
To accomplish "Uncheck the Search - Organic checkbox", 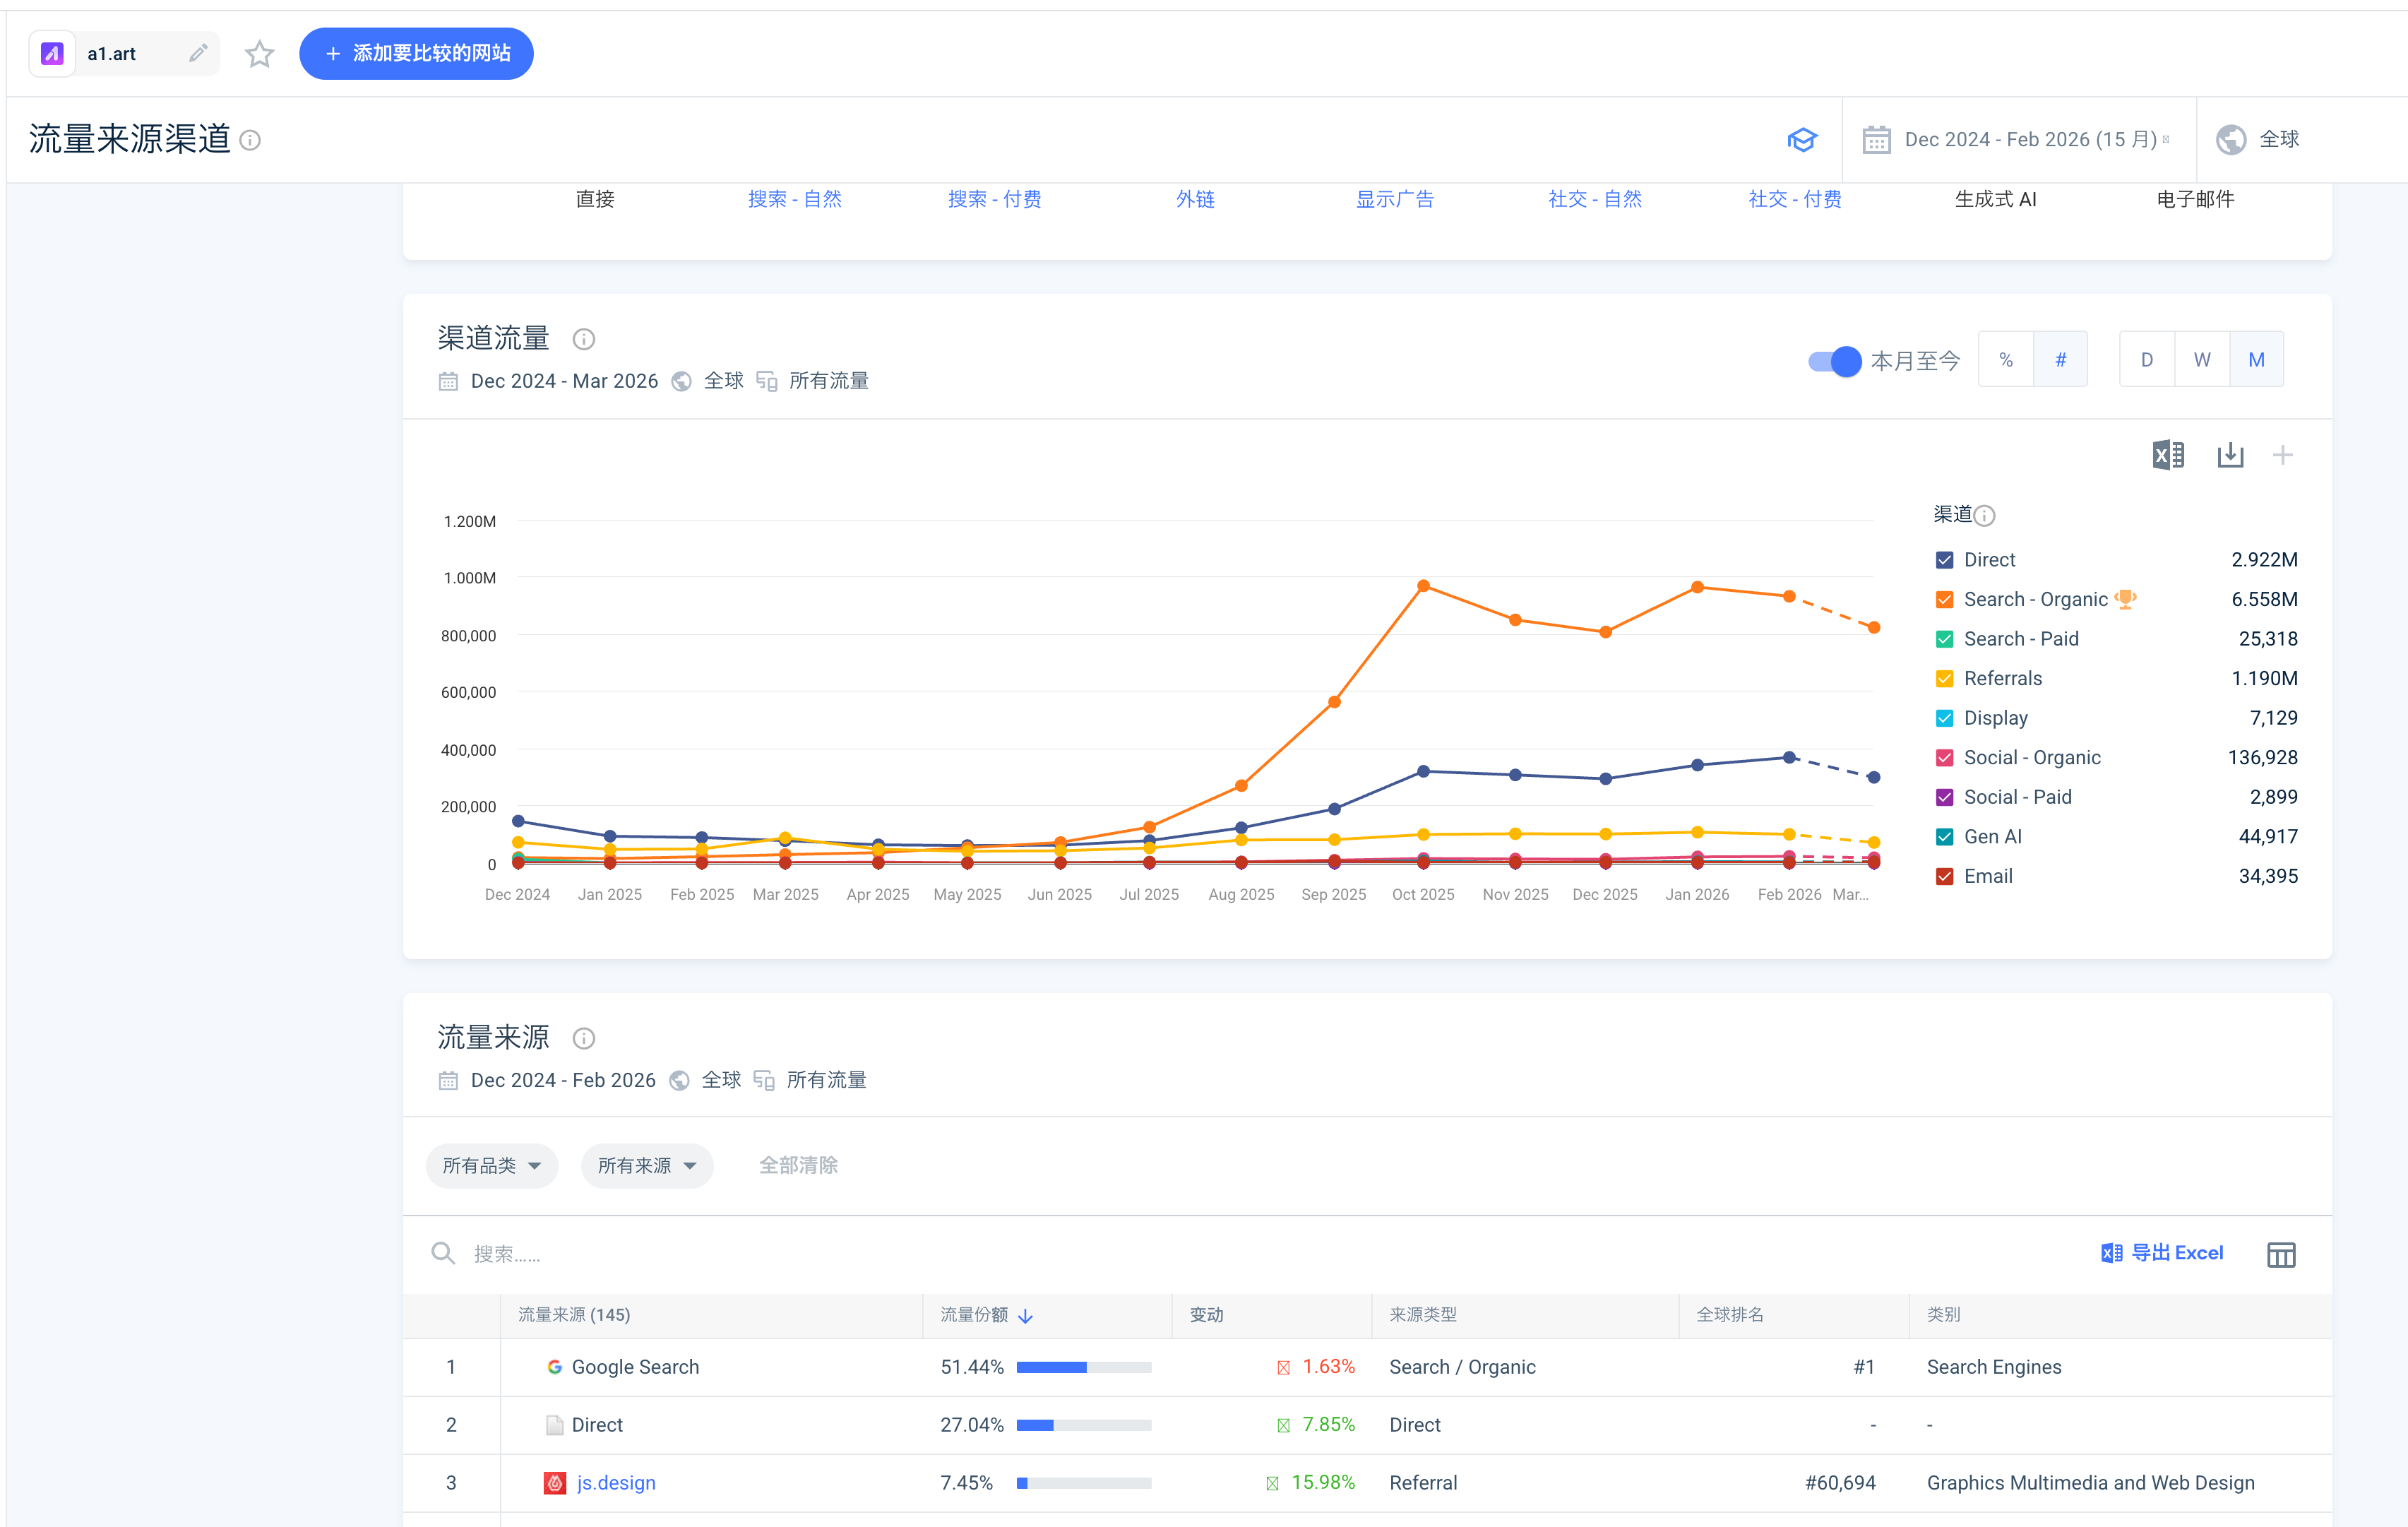I will coord(1944,600).
